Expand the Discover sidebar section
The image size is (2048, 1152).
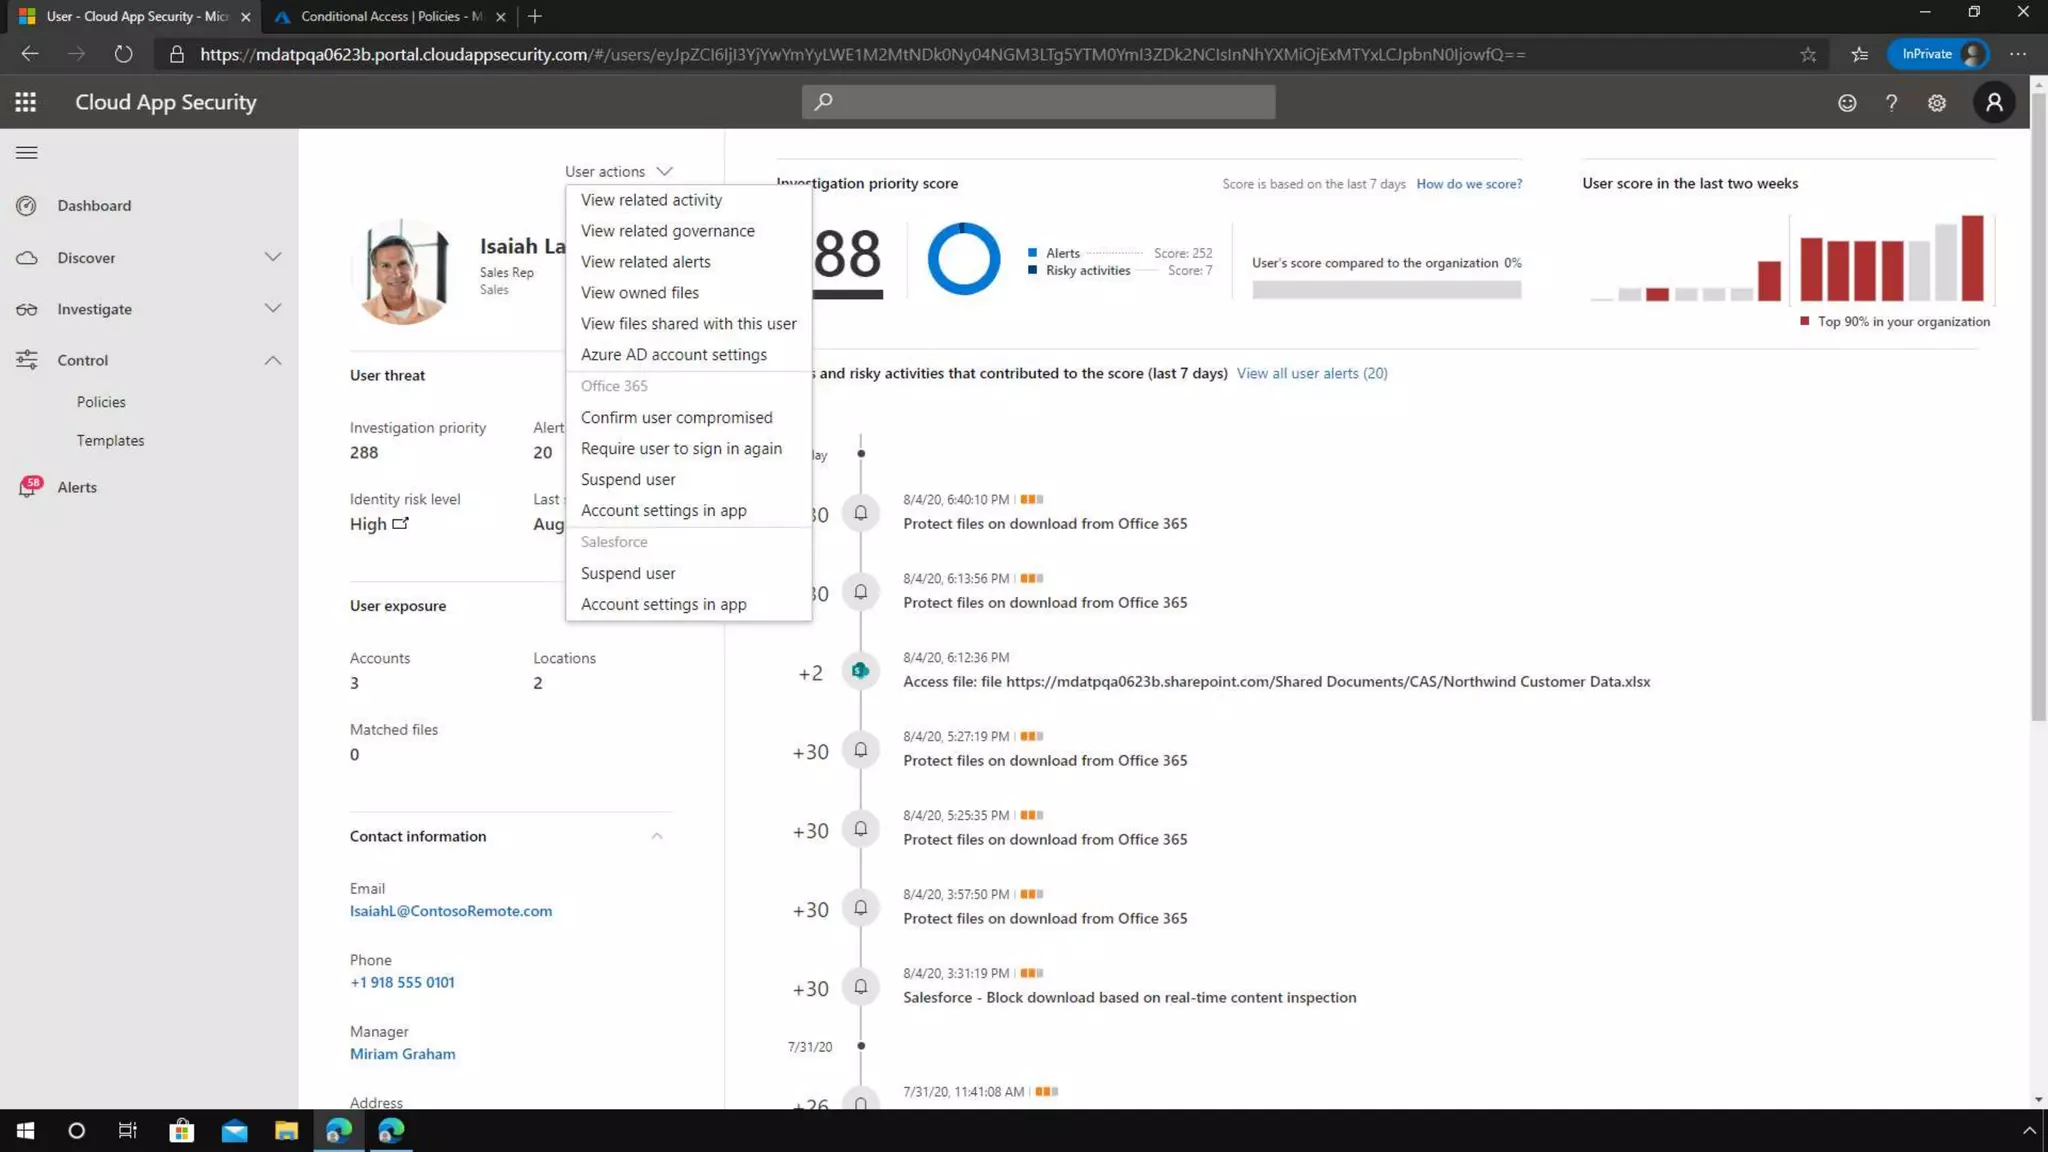[x=272, y=257]
